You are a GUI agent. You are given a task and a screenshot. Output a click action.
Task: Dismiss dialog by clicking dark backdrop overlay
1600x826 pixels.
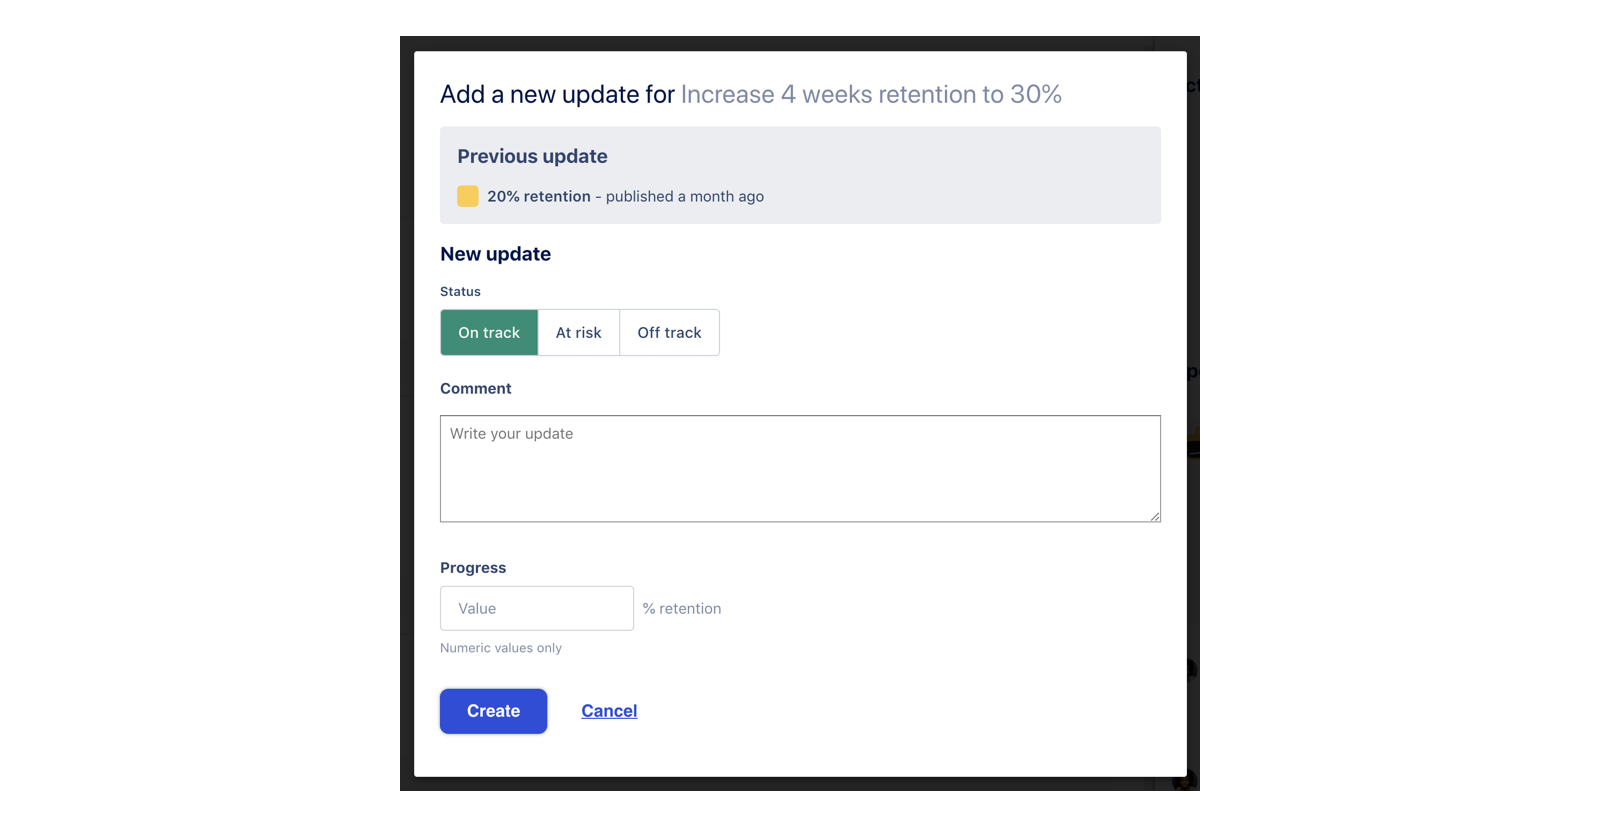click(x=407, y=400)
